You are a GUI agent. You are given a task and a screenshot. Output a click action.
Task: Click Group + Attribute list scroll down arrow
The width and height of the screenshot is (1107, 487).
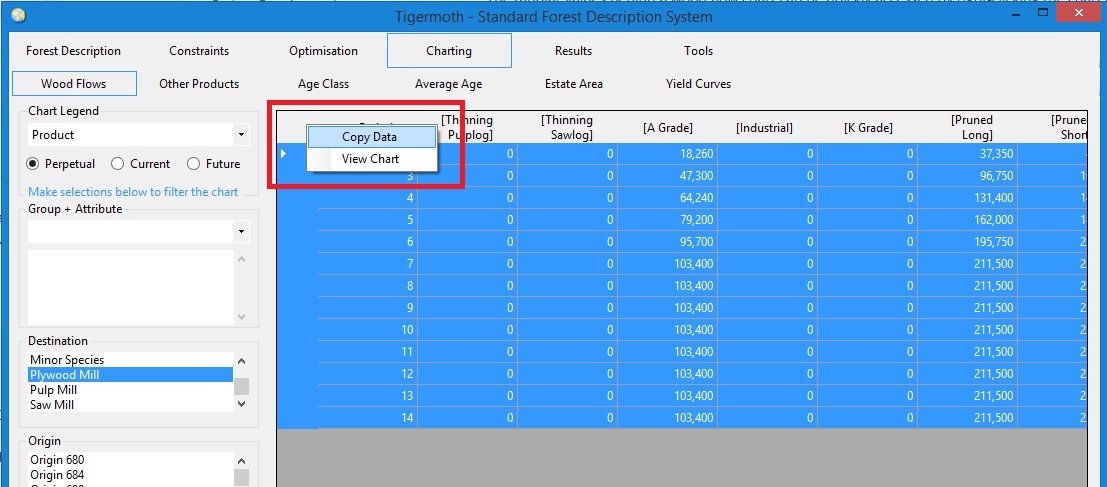pos(241,316)
